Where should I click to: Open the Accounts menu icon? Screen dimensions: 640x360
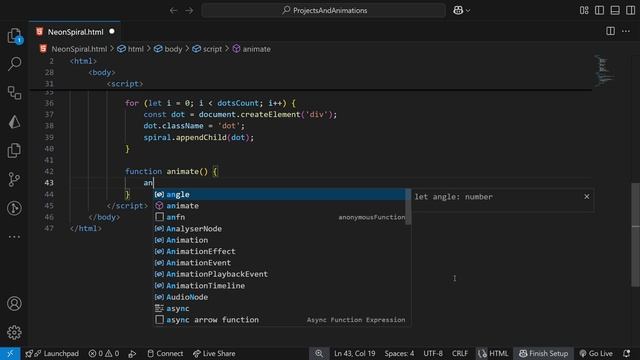coord(14,304)
